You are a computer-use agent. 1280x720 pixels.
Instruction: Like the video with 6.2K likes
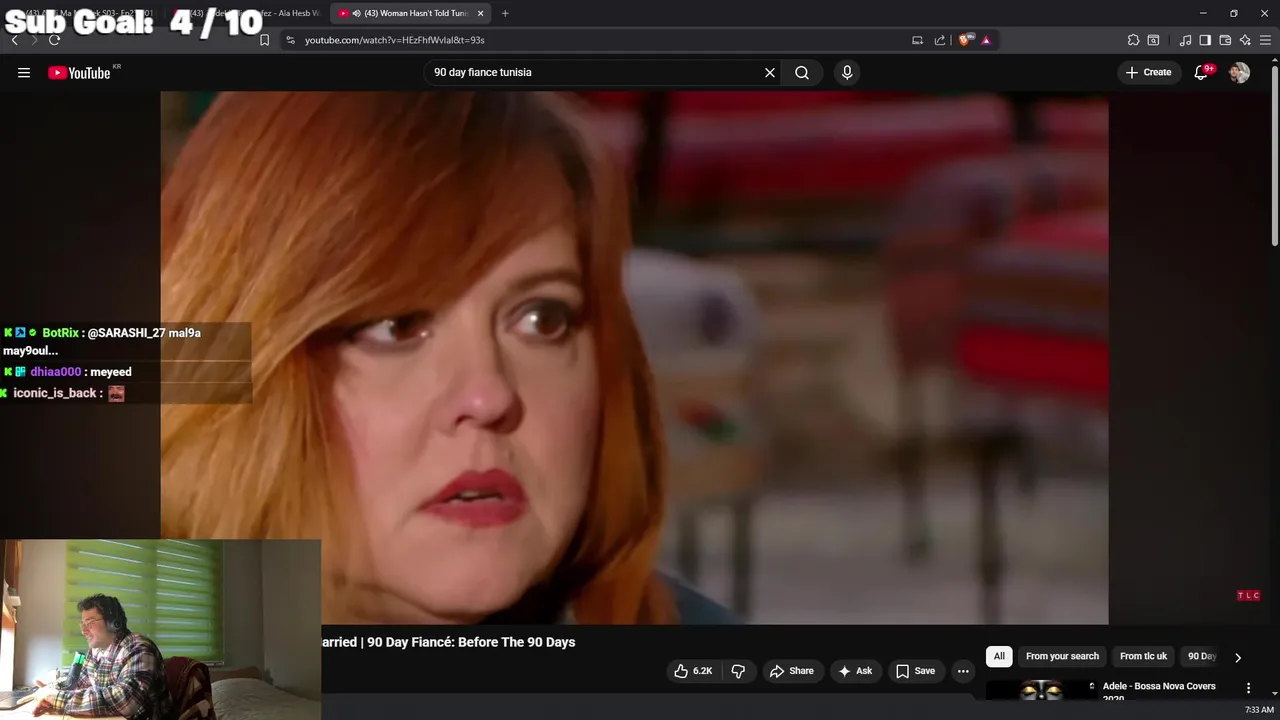pos(692,671)
